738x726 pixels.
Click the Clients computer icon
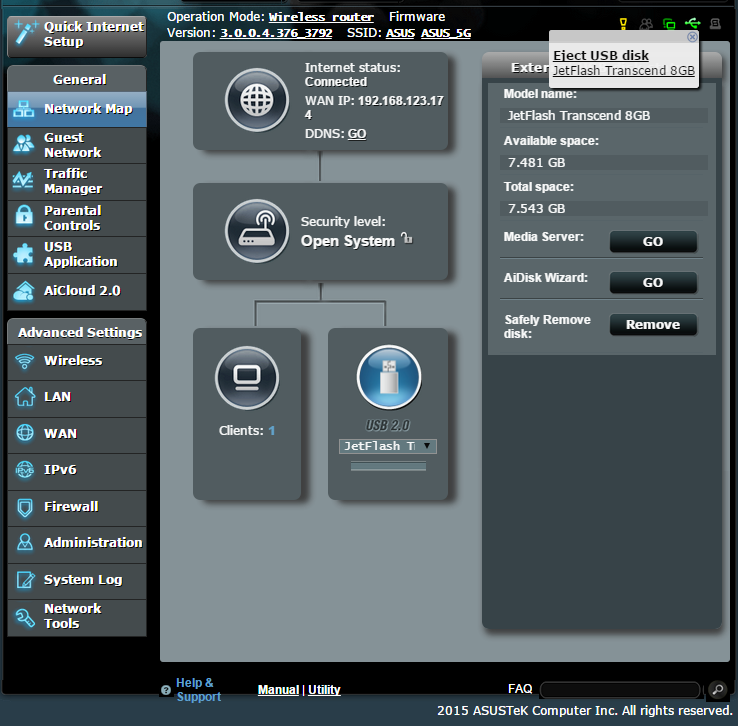(247, 378)
